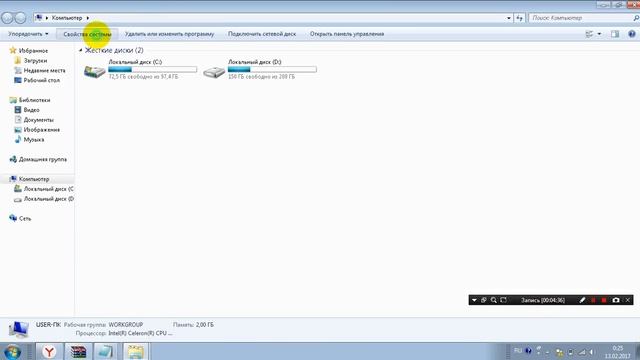Click the recorder window-select icon
This screenshot has width=640, height=360.
(484, 300)
